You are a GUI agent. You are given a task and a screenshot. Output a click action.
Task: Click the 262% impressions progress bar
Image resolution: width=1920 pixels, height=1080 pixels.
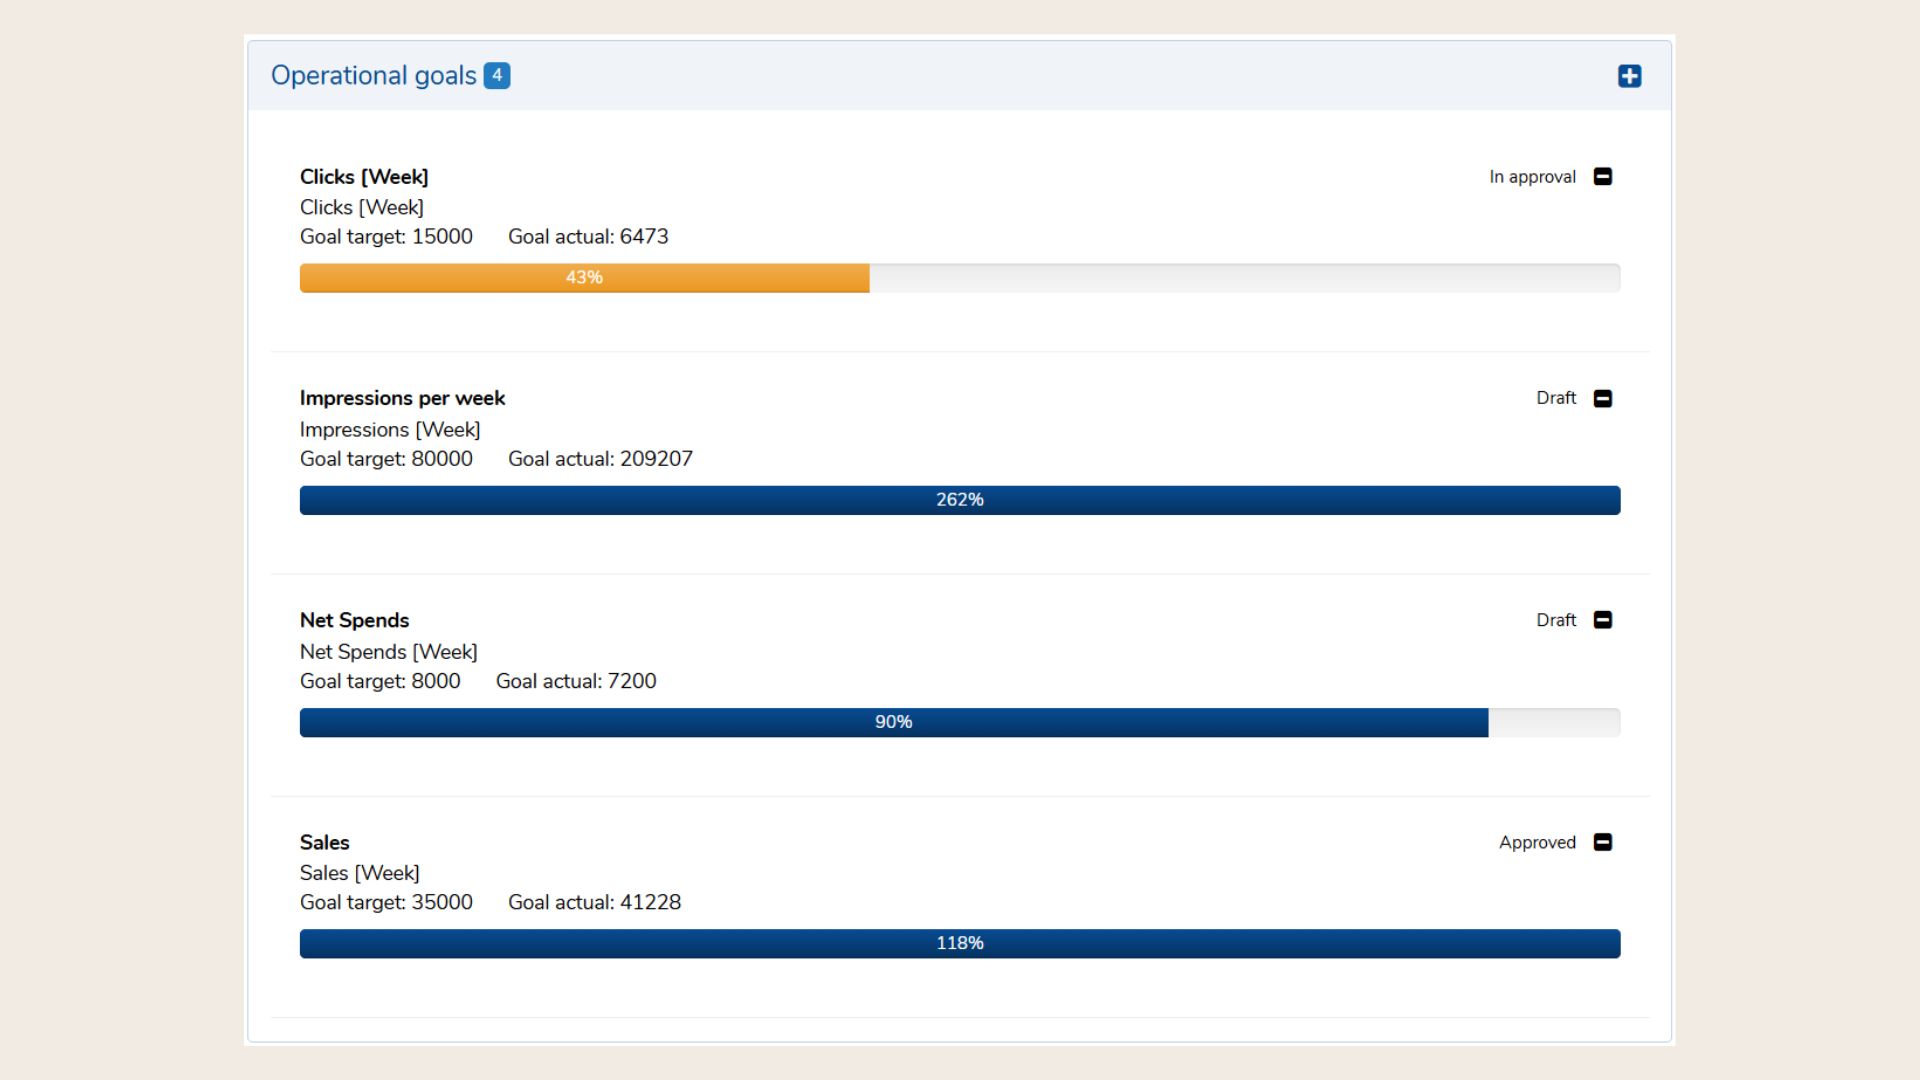[959, 500]
